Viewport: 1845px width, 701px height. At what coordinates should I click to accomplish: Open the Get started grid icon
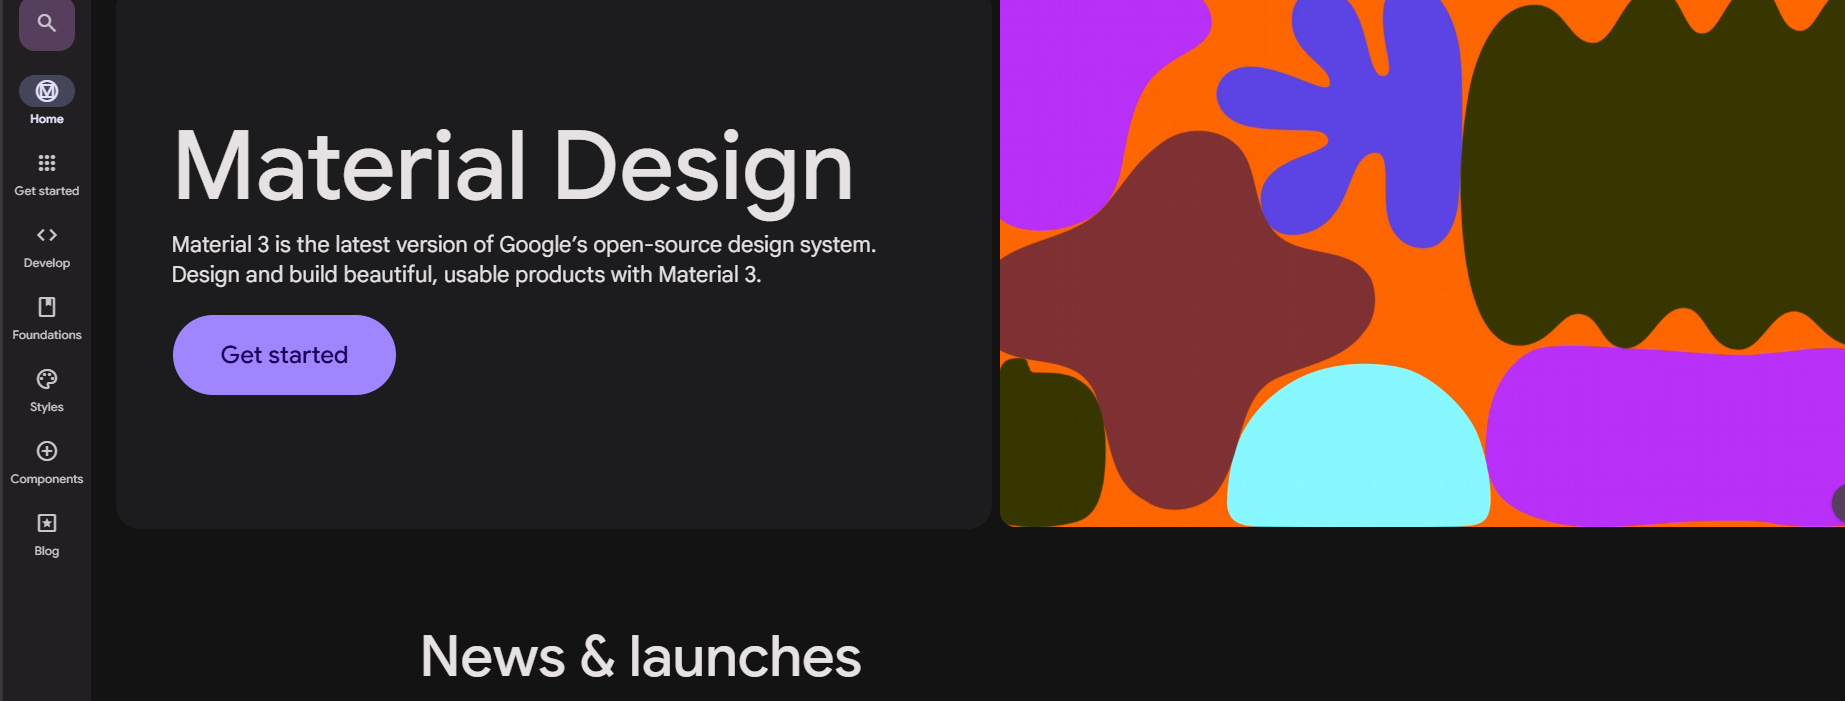click(x=47, y=163)
